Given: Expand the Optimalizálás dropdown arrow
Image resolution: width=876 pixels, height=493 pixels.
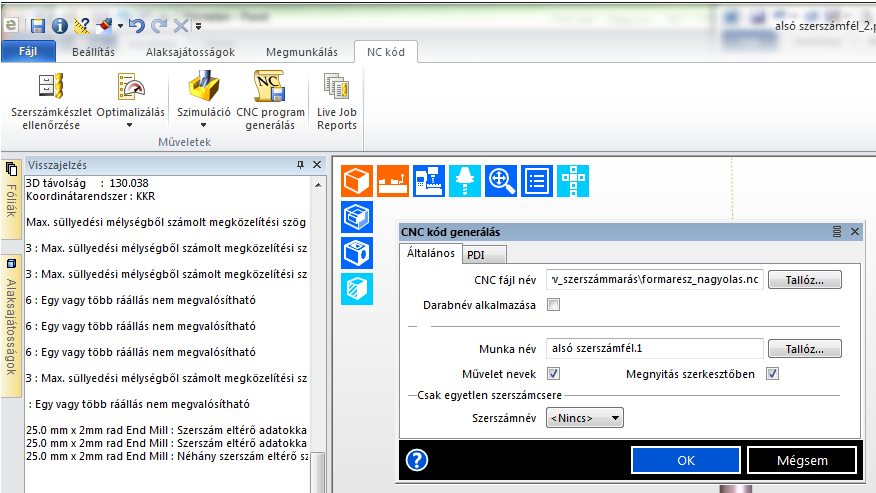Looking at the screenshot, I should tap(130, 125).
